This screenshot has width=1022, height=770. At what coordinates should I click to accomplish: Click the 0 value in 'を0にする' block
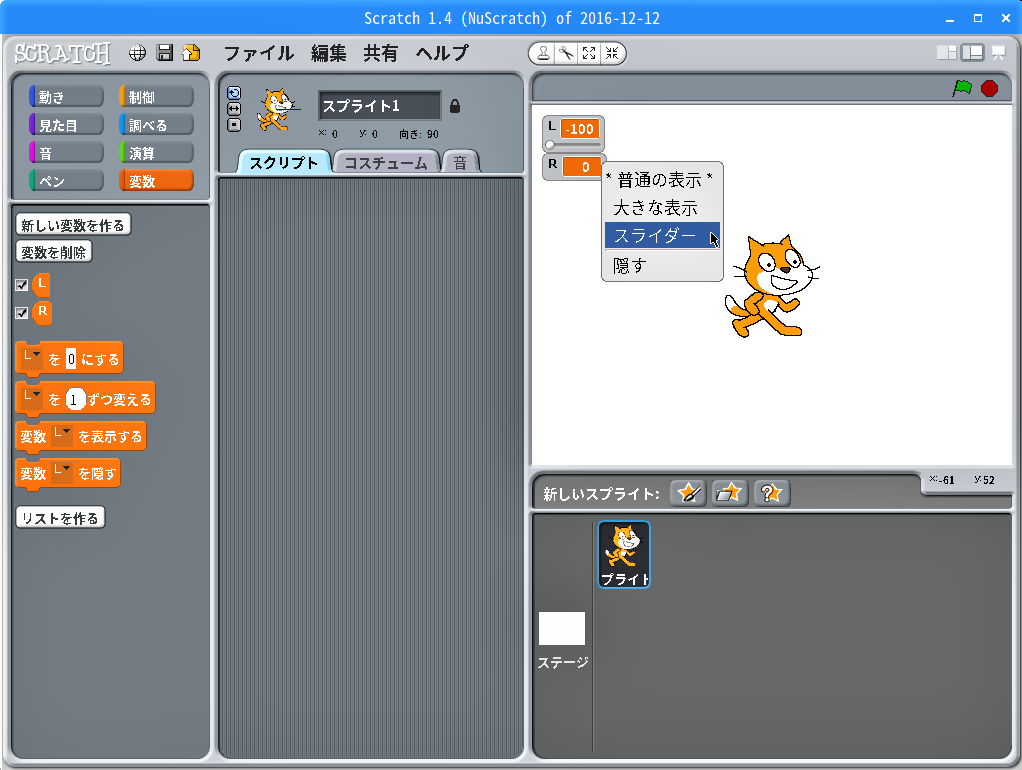point(71,359)
